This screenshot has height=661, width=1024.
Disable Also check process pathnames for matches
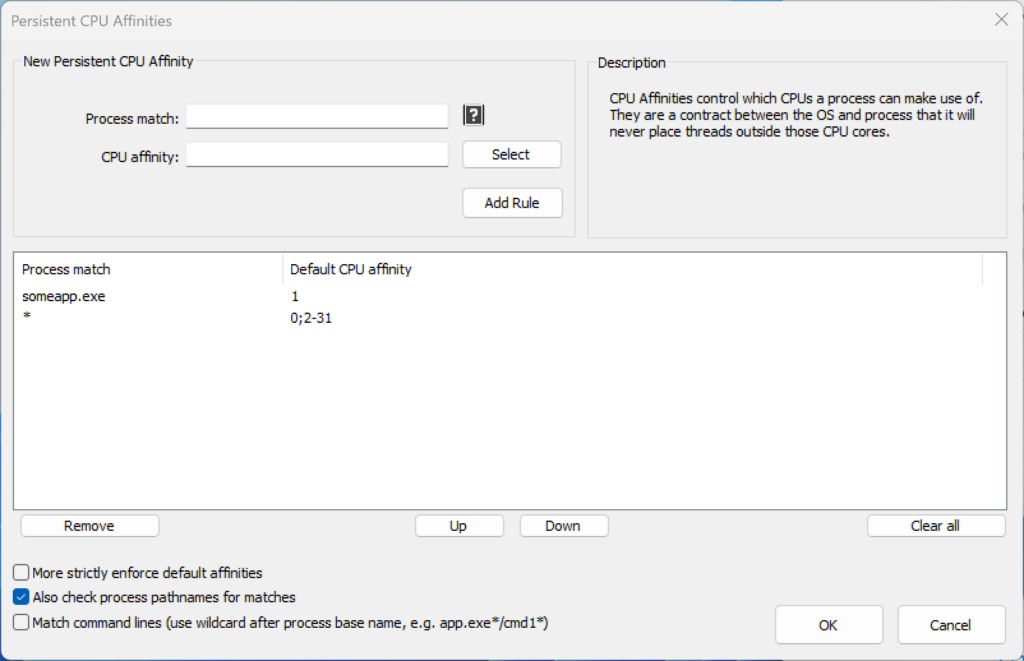click(20, 597)
